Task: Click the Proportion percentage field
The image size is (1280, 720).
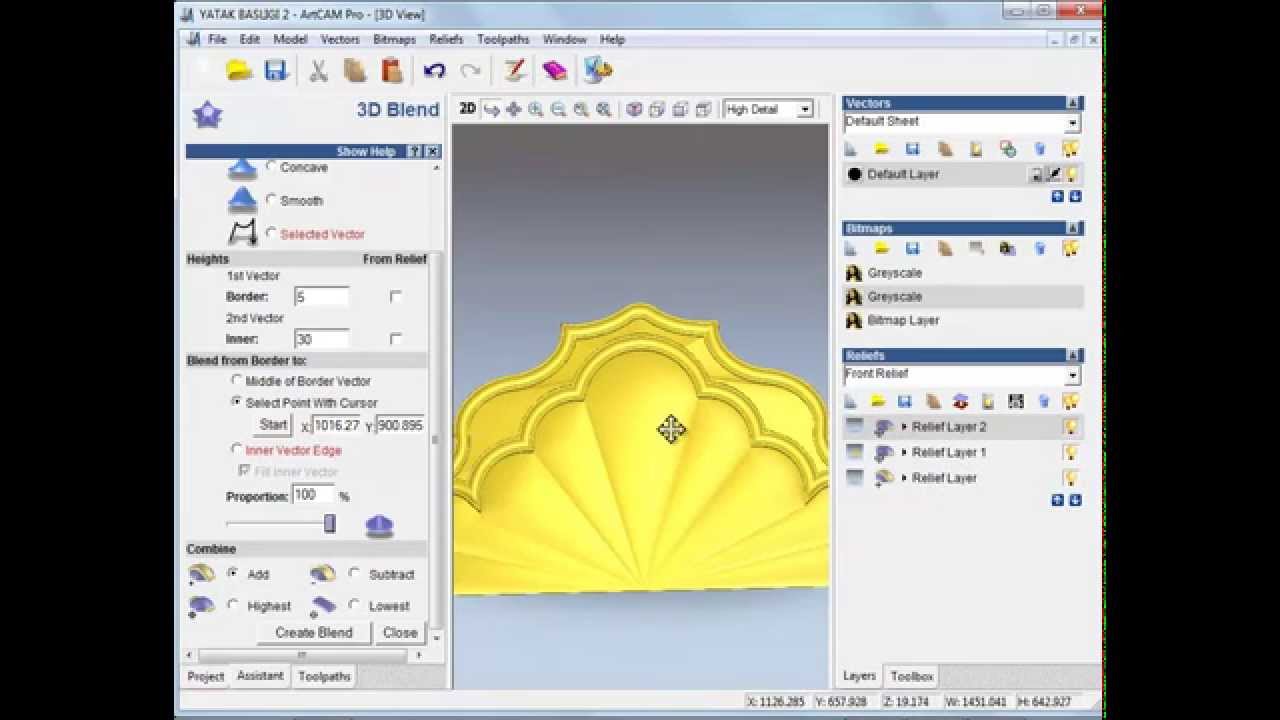Action: pos(313,495)
